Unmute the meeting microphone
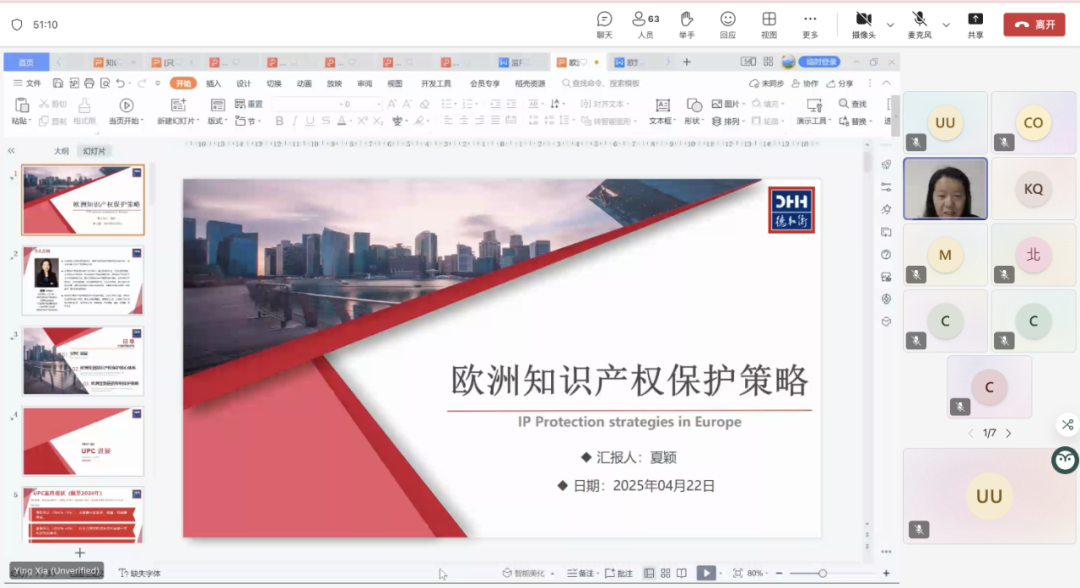Screen dimensions: 1080x588 pyautogui.click(x=918, y=22)
